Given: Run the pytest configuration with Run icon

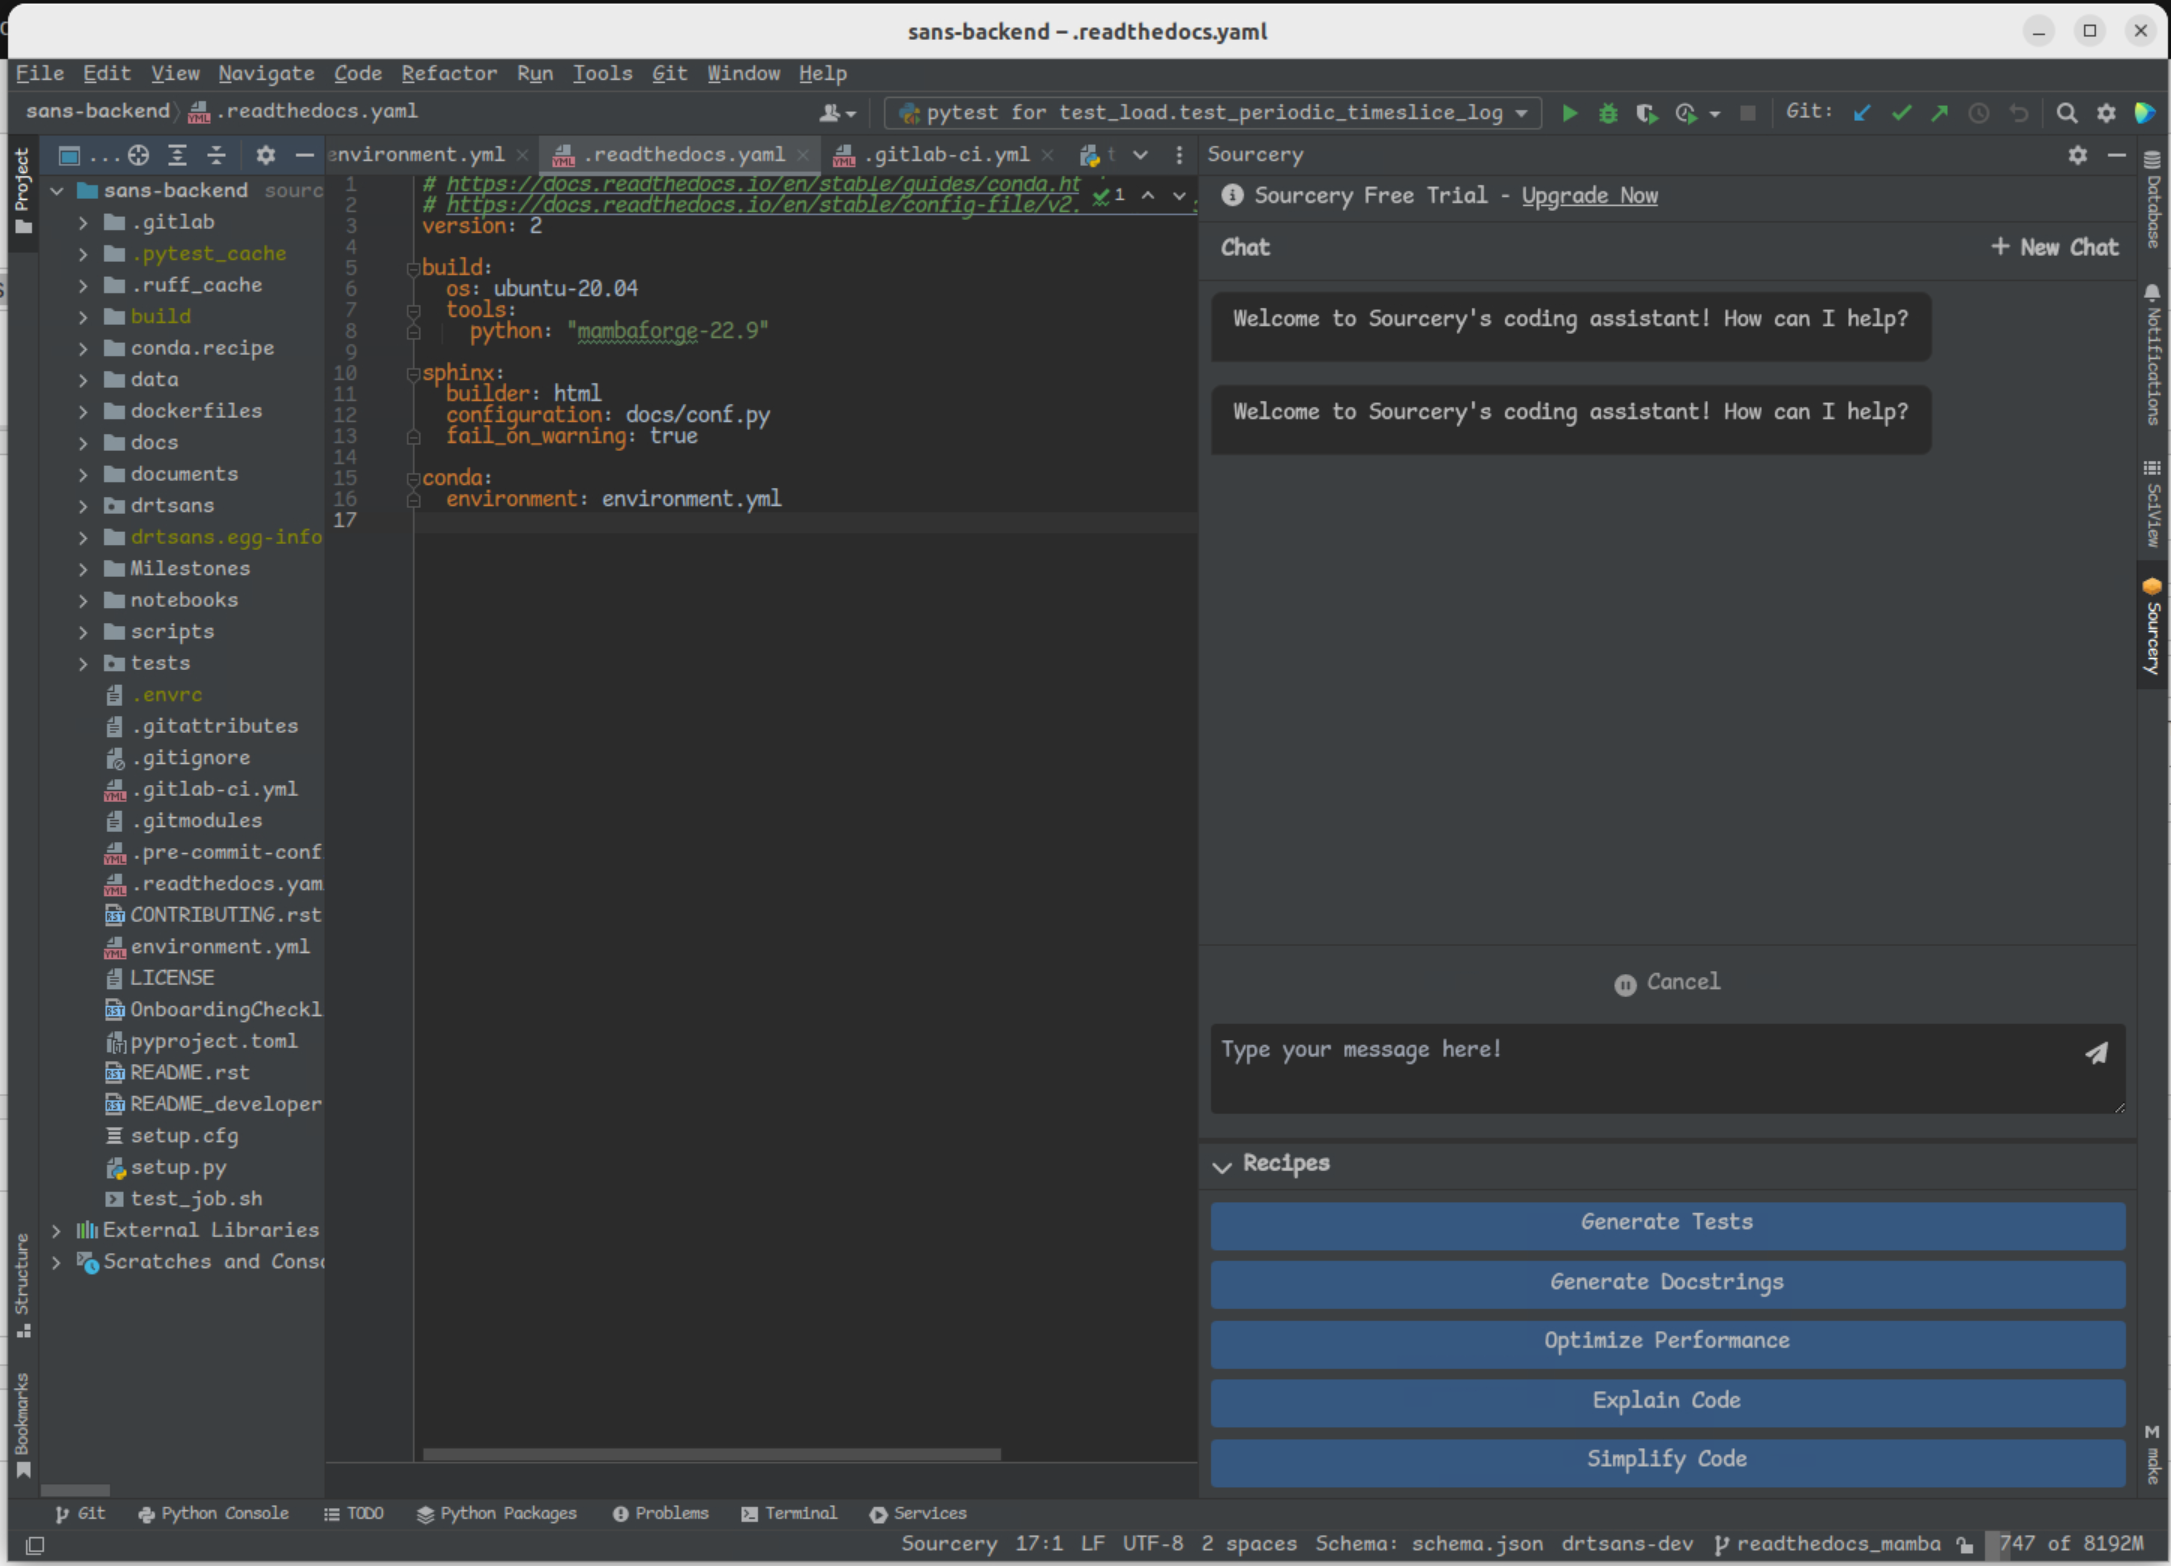Looking at the screenshot, I should point(1568,113).
